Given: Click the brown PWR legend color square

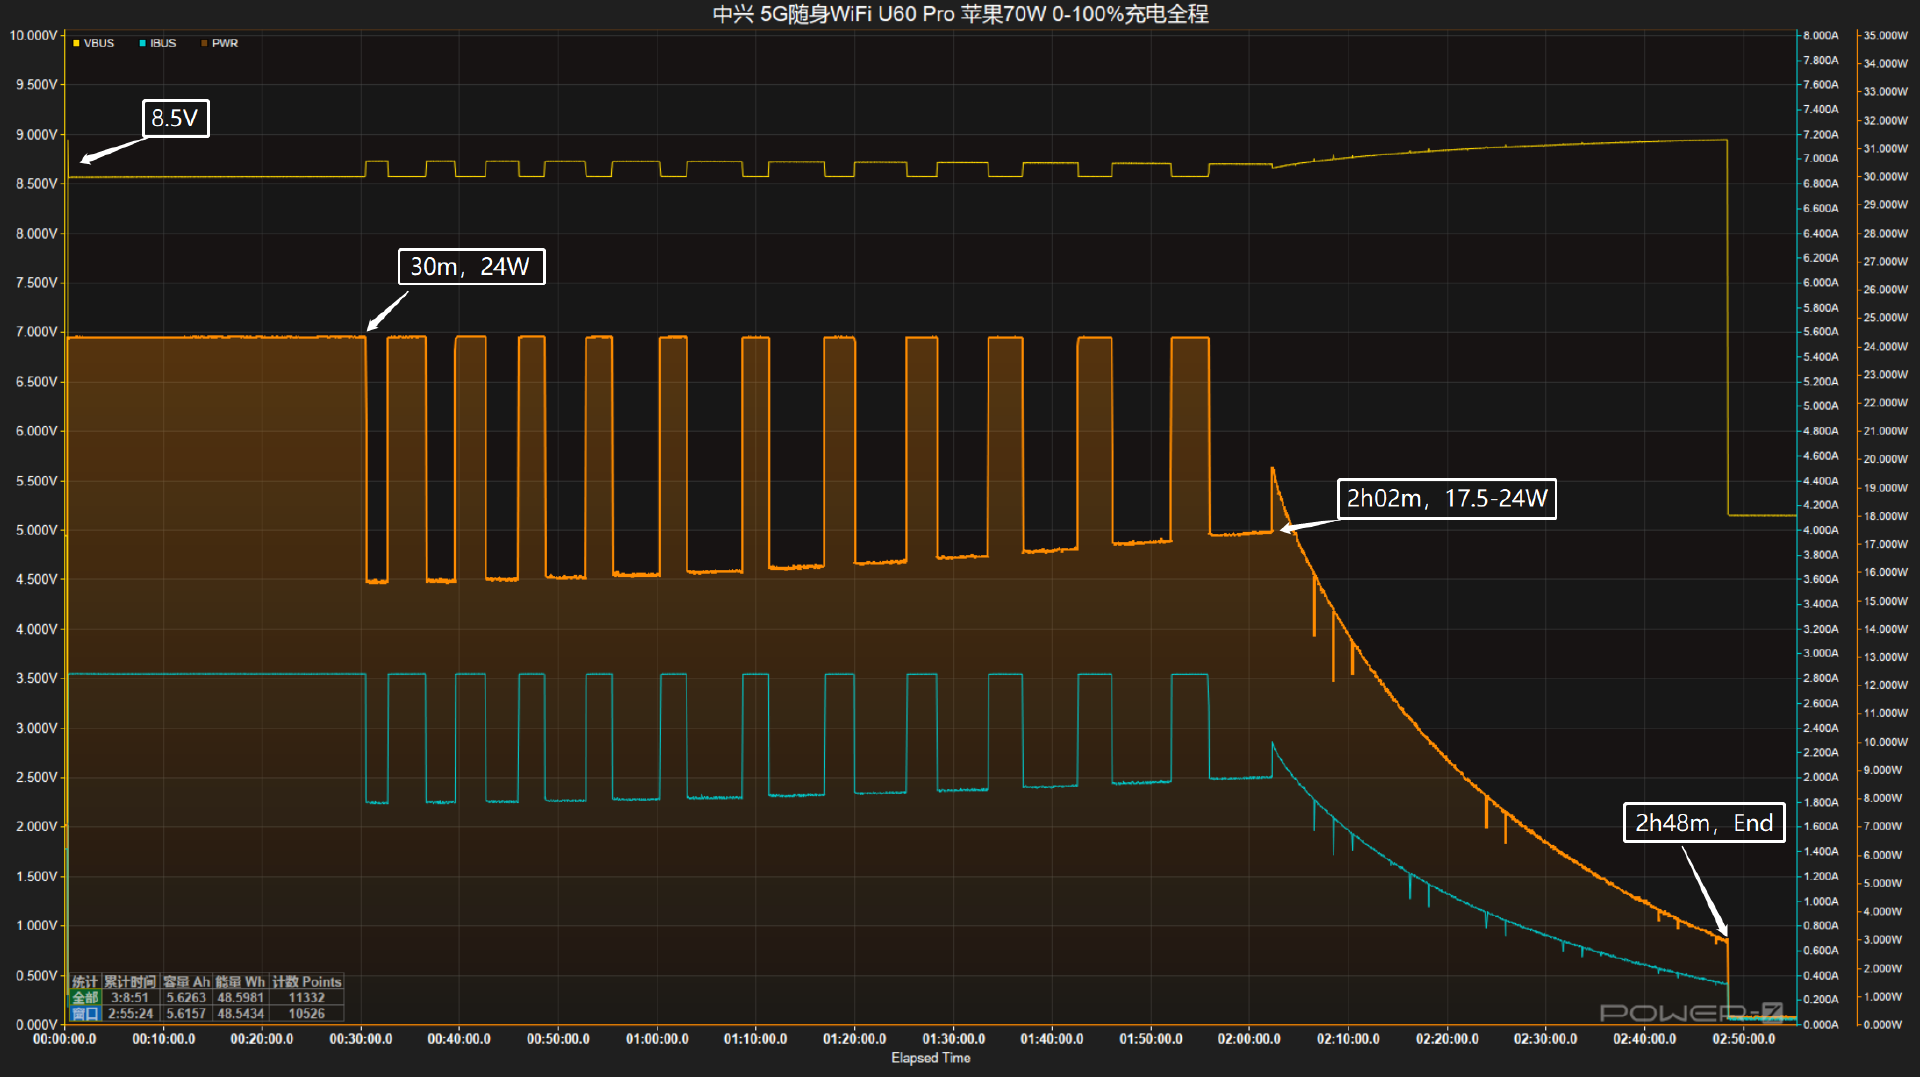Looking at the screenshot, I should 205,43.
